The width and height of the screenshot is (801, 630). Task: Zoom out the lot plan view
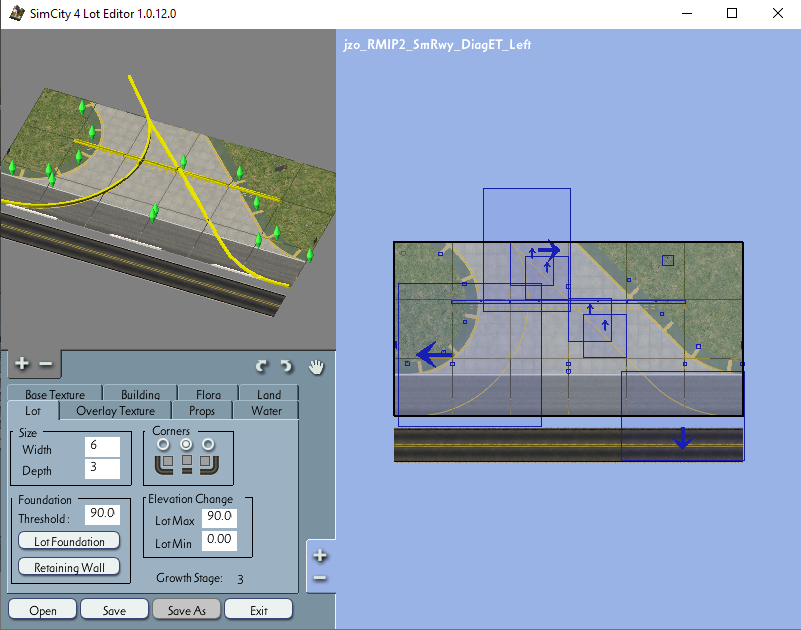[x=320, y=578]
